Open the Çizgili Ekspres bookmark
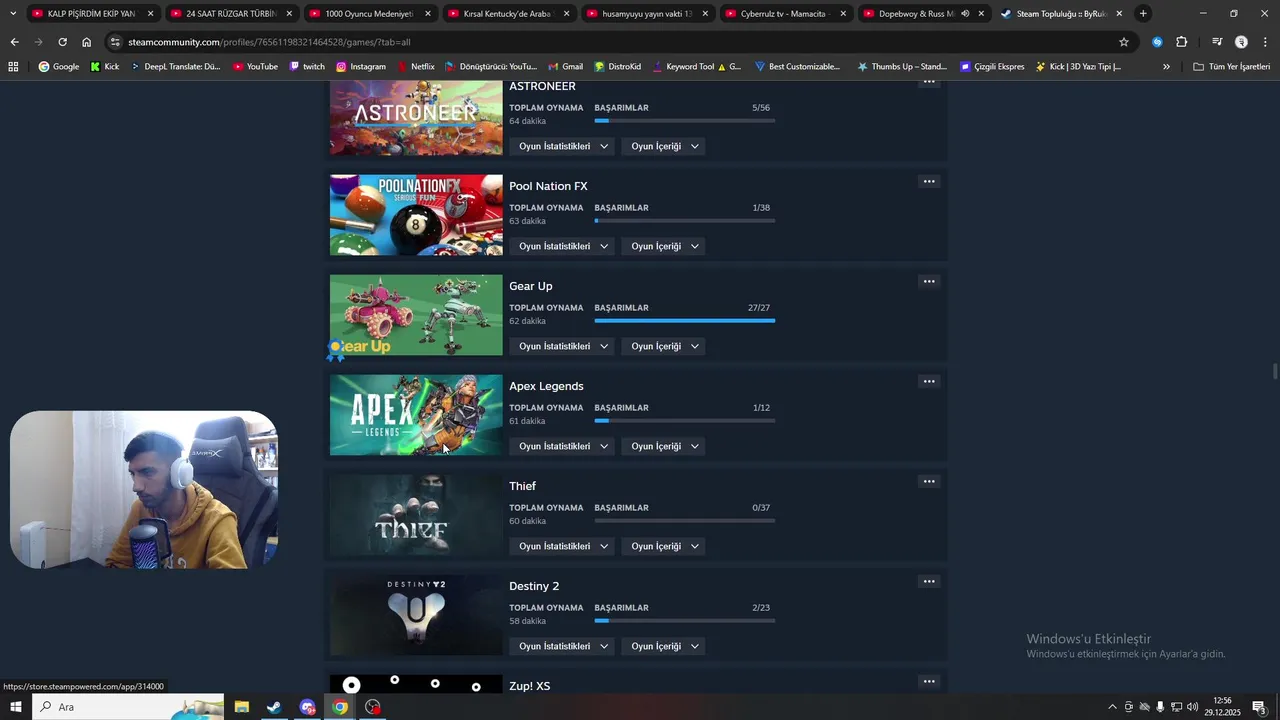 pyautogui.click(x=992, y=67)
